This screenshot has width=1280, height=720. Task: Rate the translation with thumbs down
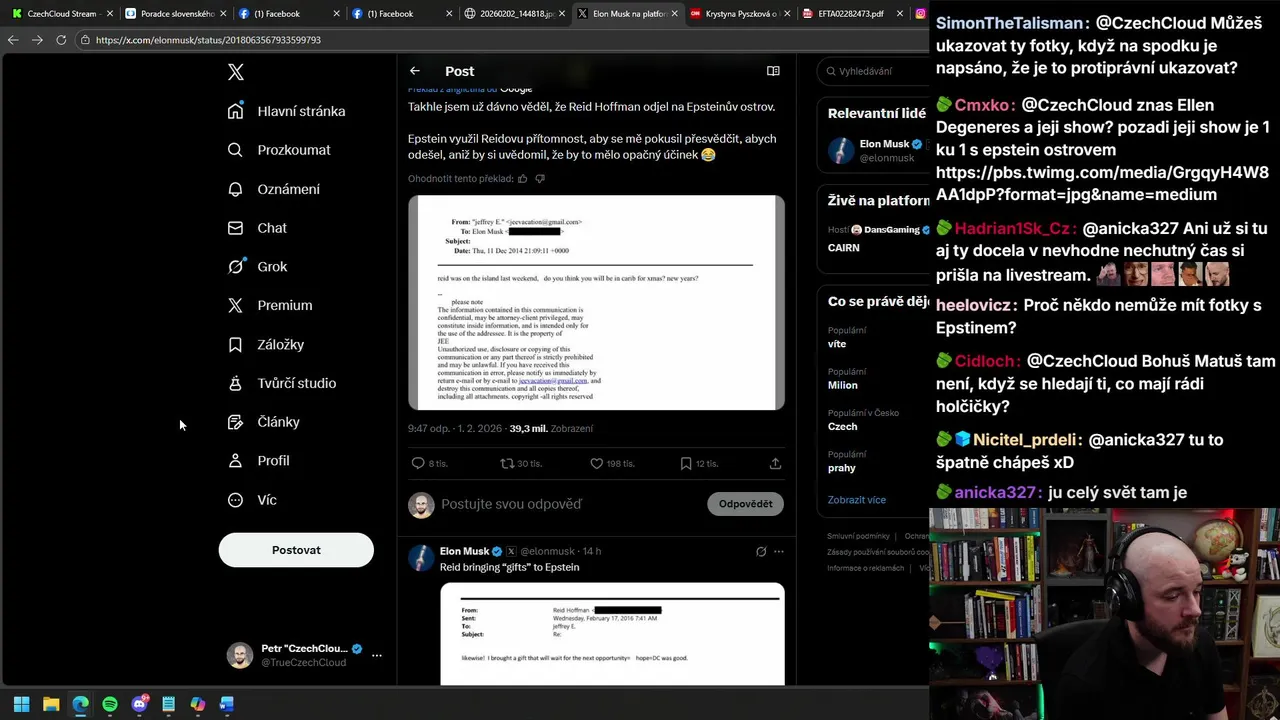point(540,179)
